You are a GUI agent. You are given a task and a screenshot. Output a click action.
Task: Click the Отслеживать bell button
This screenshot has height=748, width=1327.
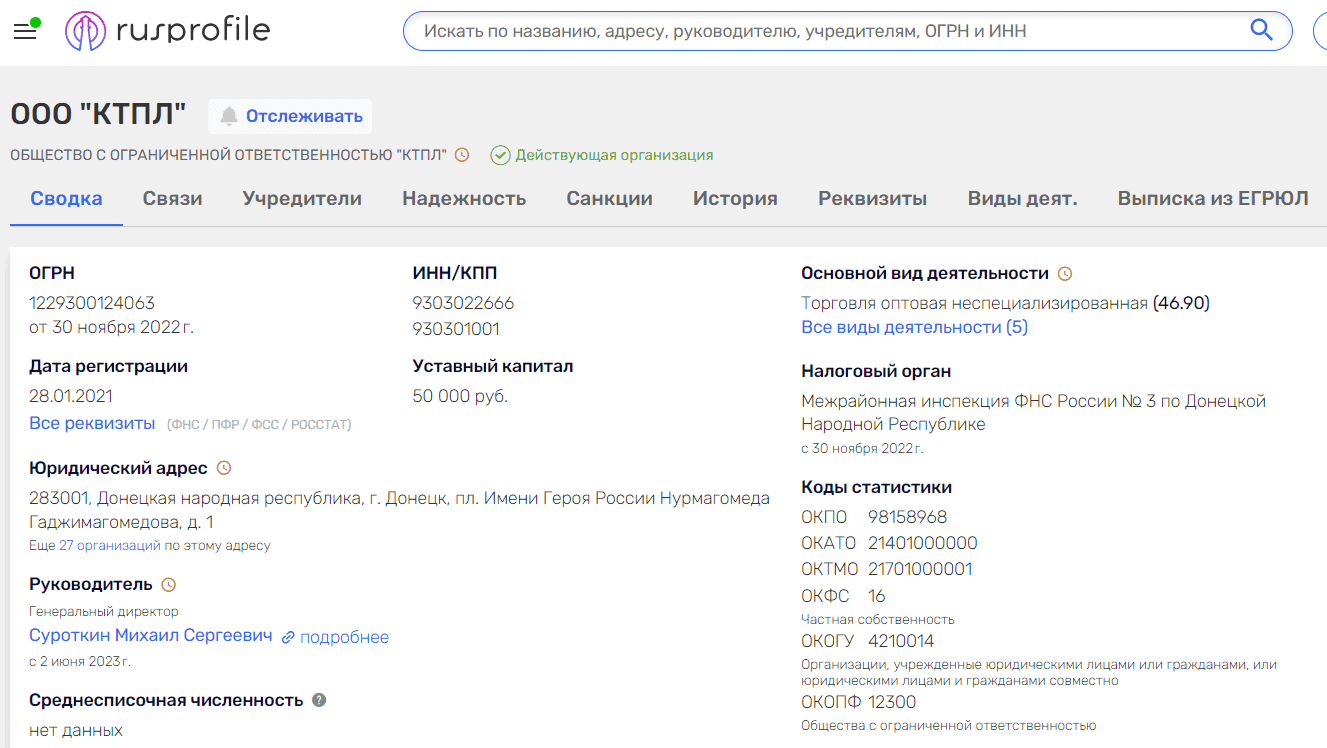coord(290,116)
